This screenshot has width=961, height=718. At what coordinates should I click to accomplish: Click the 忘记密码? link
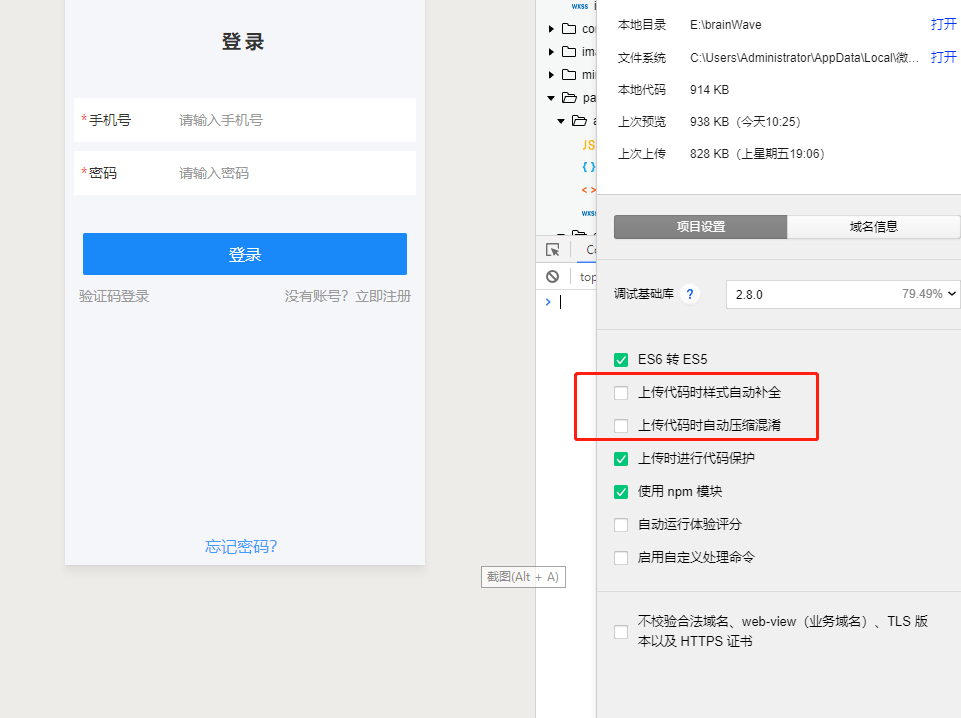tap(241, 547)
